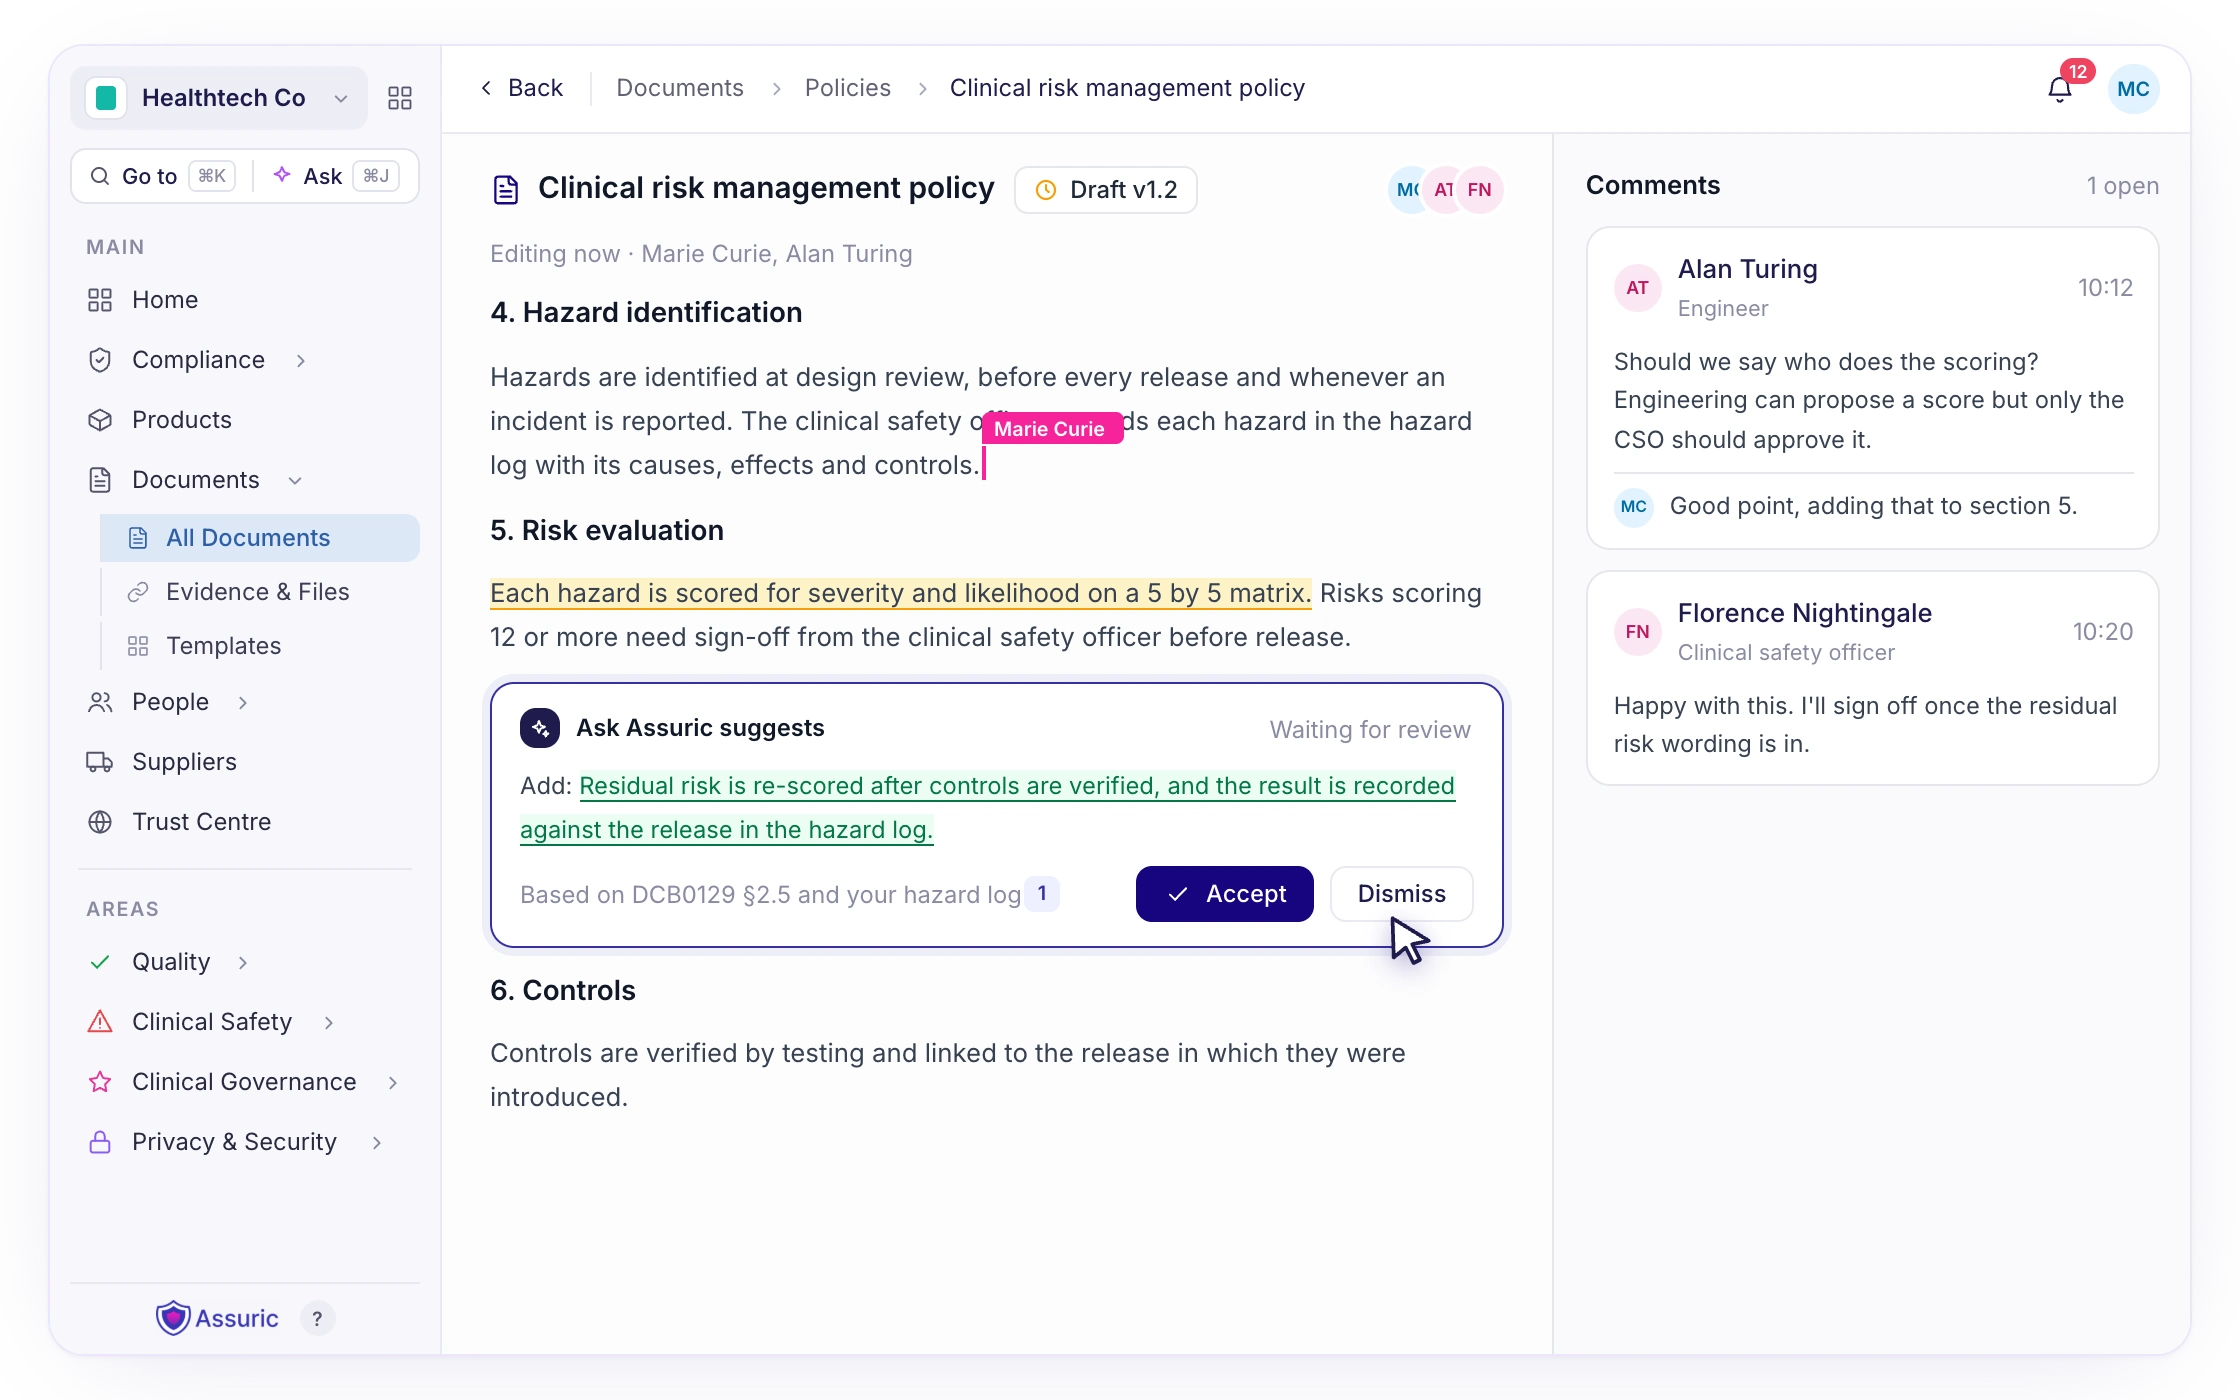Click the Draft v1.2 status badge
Image resolution: width=2240 pixels, height=1400 pixels.
(1106, 190)
